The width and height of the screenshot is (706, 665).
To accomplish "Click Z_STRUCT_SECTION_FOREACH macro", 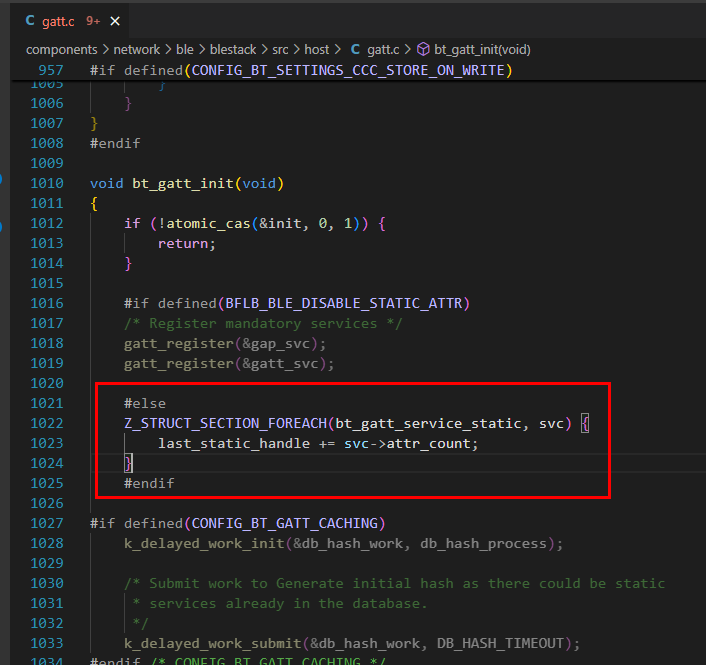I will pyautogui.click(x=226, y=423).
